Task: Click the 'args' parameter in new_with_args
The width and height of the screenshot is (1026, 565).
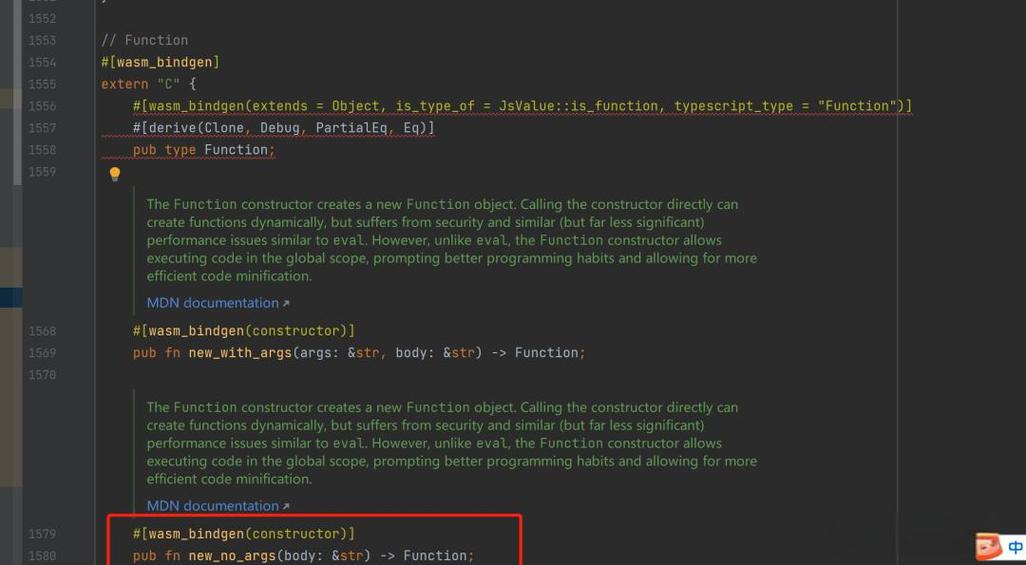Action: [315, 353]
